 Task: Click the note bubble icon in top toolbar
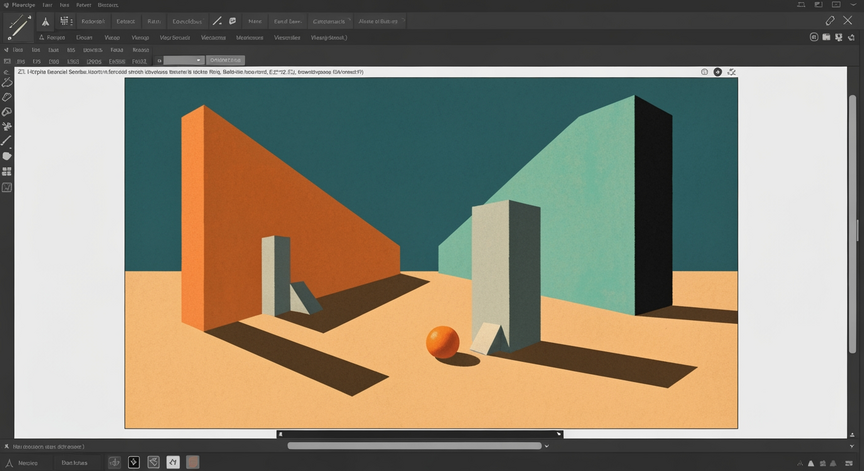[233, 21]
